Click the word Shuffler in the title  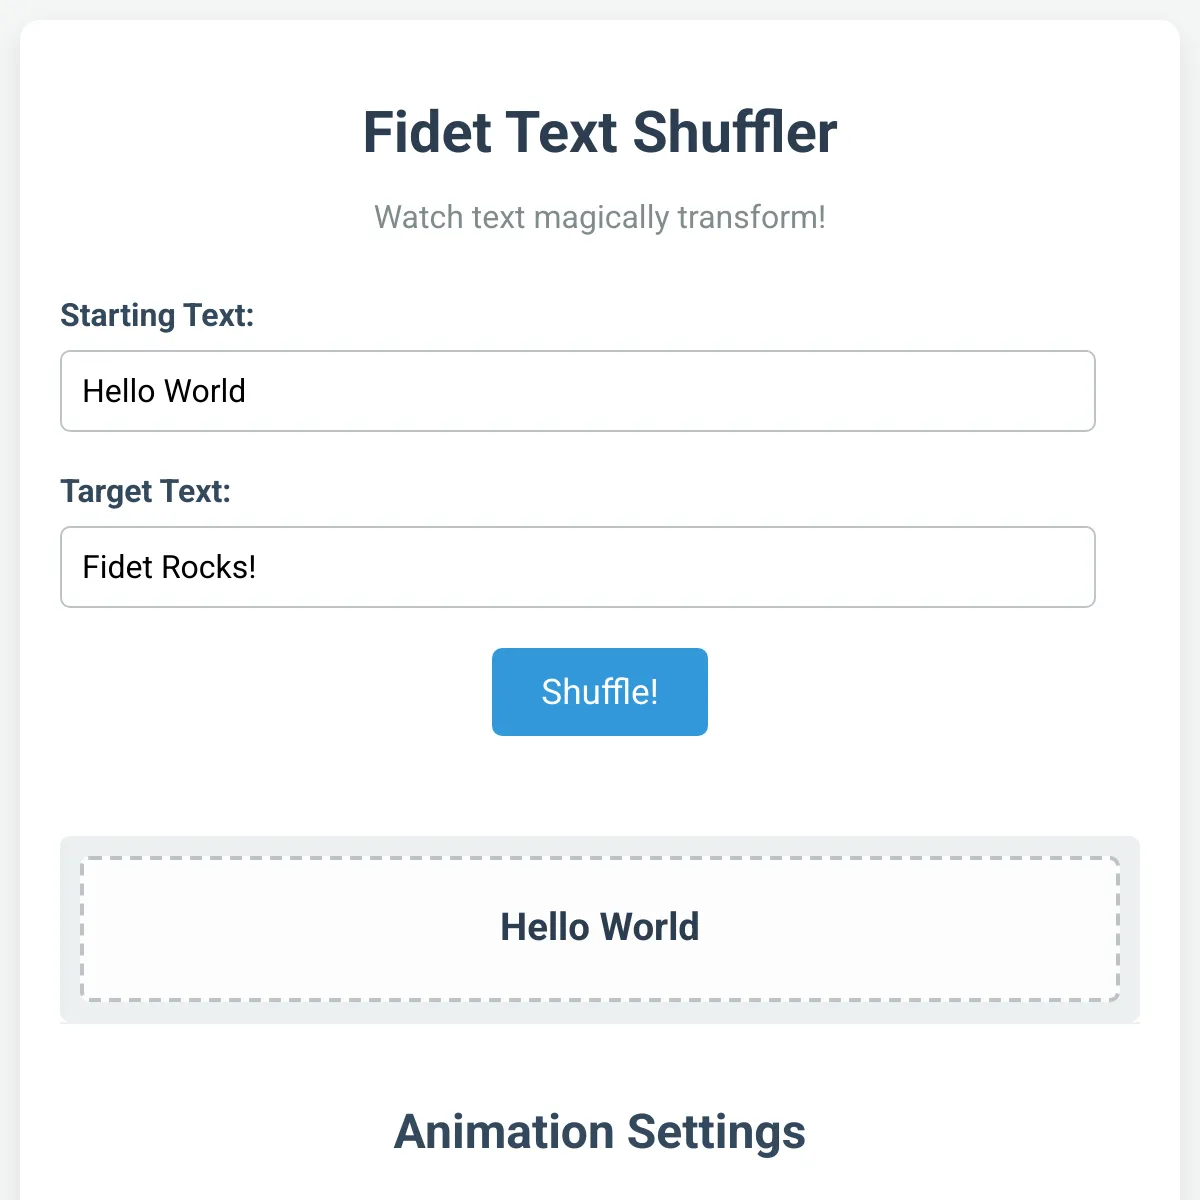coord(735,132)
